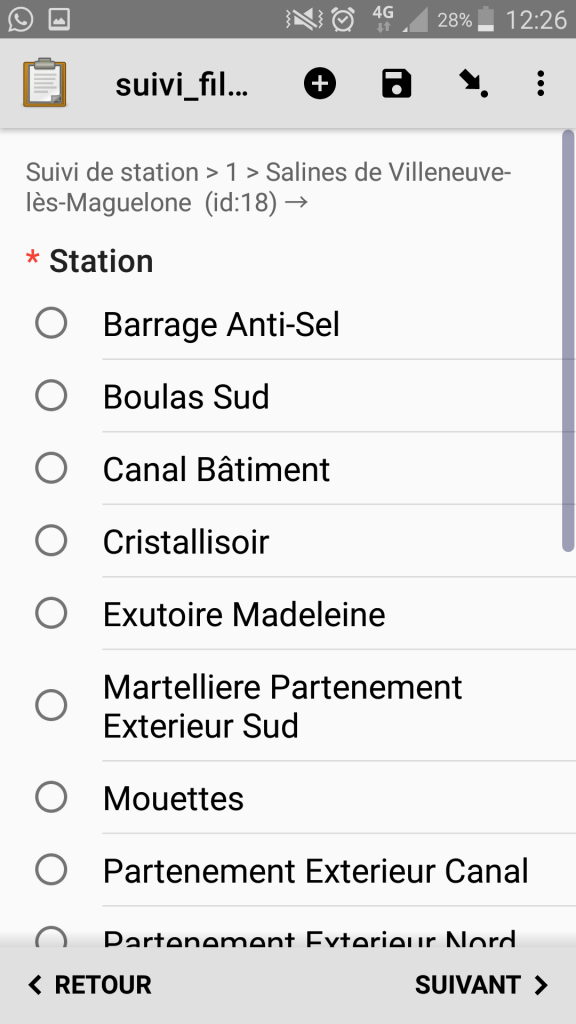This screenshot has width=576, height=1024.
Task: Choose Canal Bâtiment as station
Action: (x=288, y=468)
